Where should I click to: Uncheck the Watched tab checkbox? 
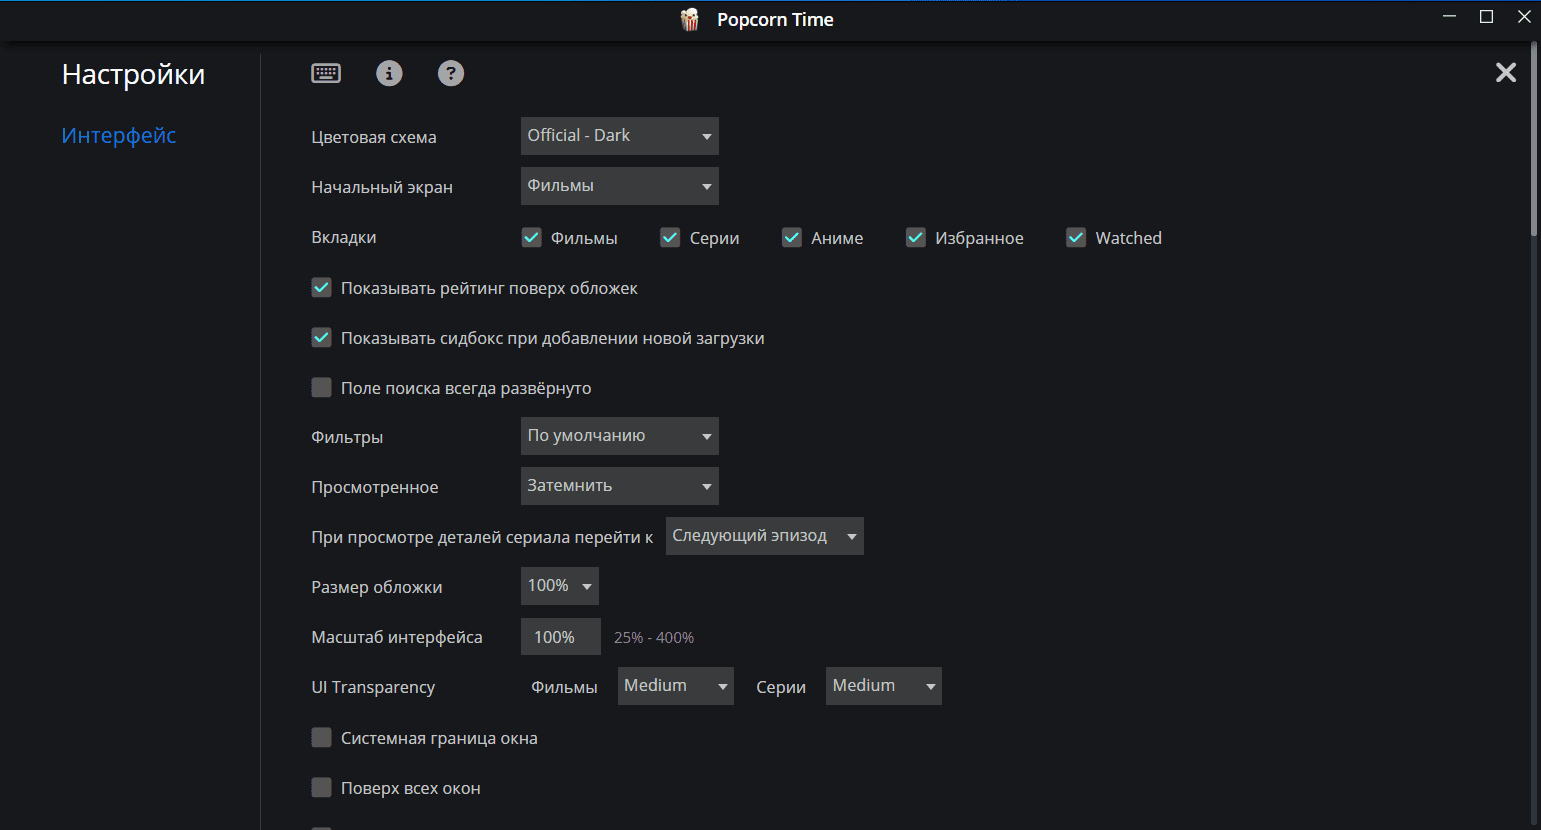[x=1076, y=238]
